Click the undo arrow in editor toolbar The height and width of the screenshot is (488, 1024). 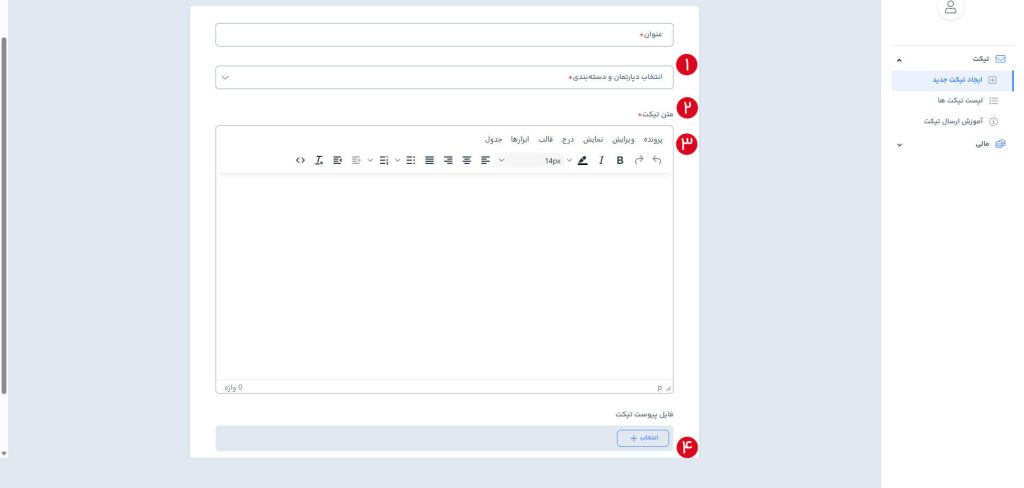657,160
